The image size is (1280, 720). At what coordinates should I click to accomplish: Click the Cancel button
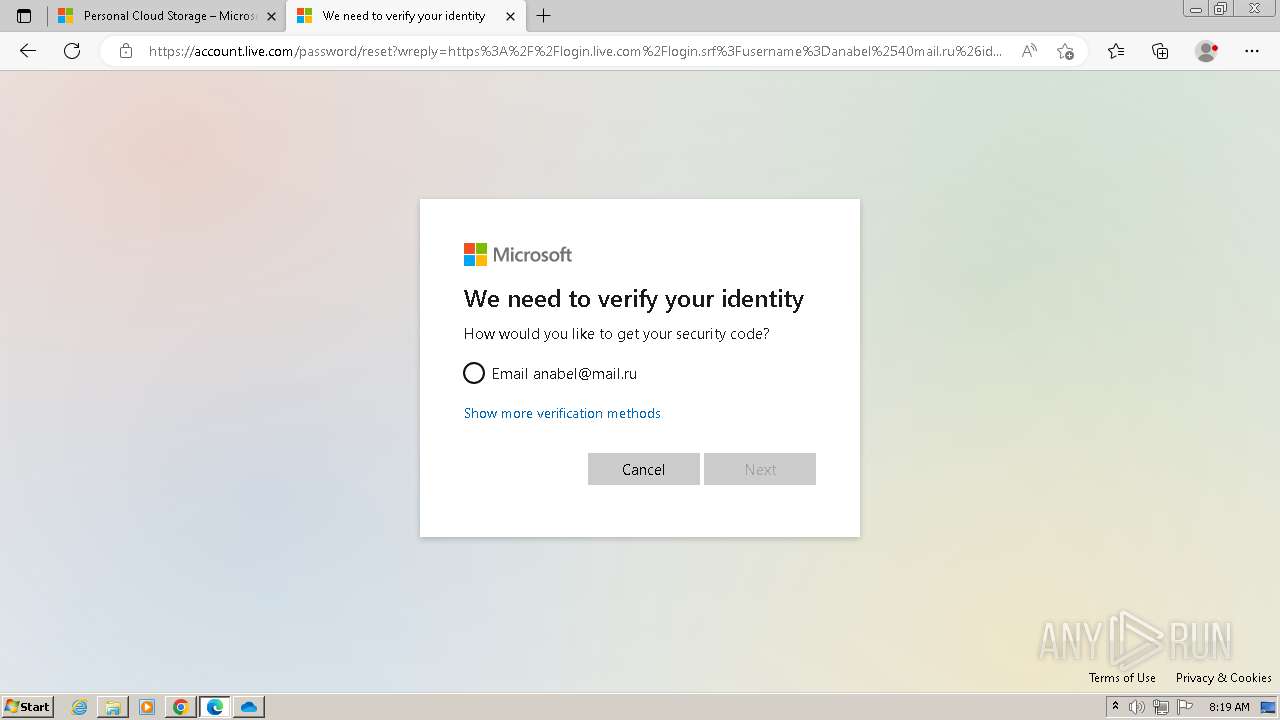[x=643, y=469]
